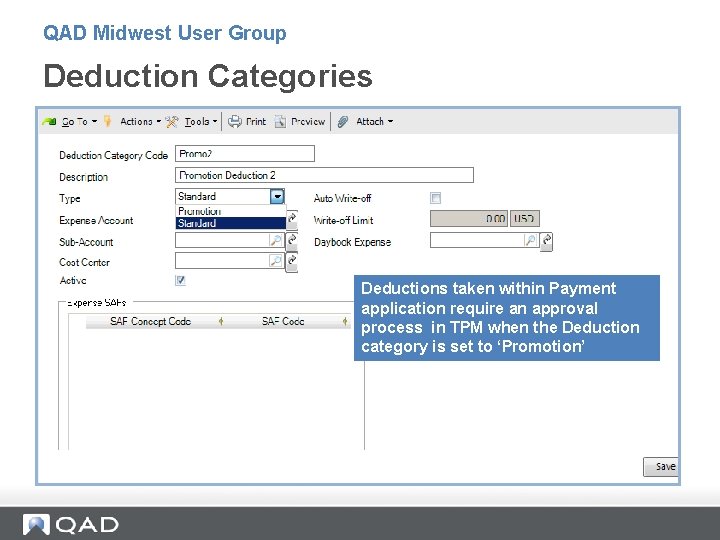Click the Cost Center input field
Screen dimensions: 720x540
pyautogui.click(x=222, y=261)
